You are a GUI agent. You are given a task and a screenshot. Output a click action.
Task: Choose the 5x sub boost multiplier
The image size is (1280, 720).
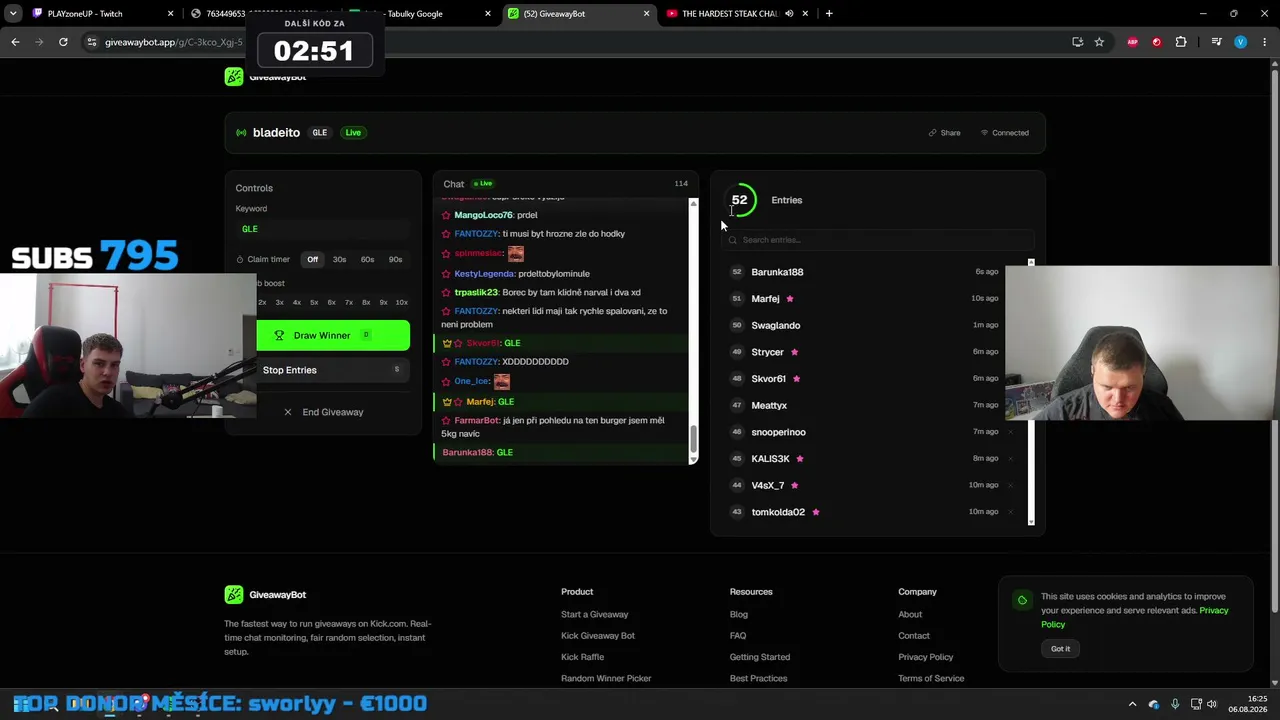[x=314, y=302]
